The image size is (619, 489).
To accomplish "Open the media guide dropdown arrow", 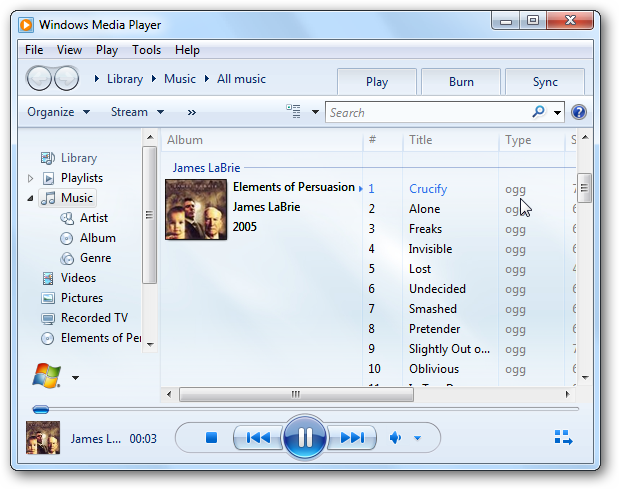I will [75, 378].
